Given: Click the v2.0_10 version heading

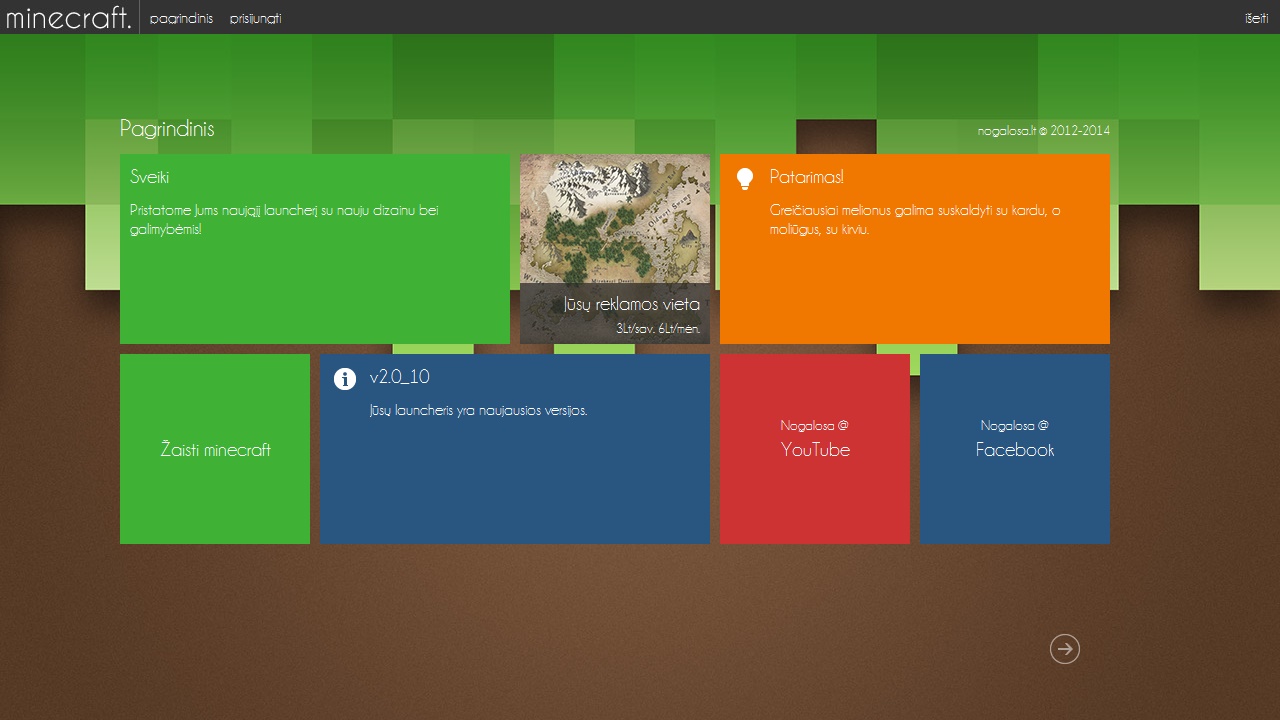Looking at the screenshot, I should (x=399, y=377).
